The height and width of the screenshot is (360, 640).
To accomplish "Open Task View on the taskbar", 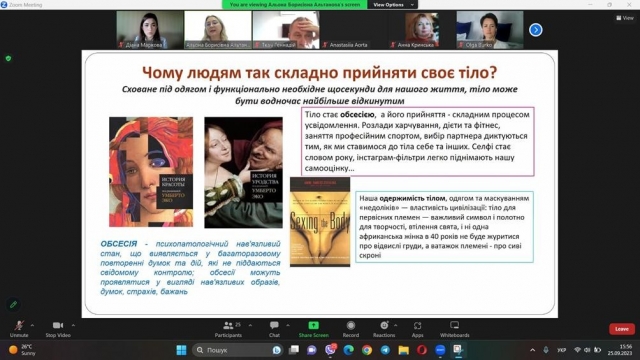I will [294, 350].
